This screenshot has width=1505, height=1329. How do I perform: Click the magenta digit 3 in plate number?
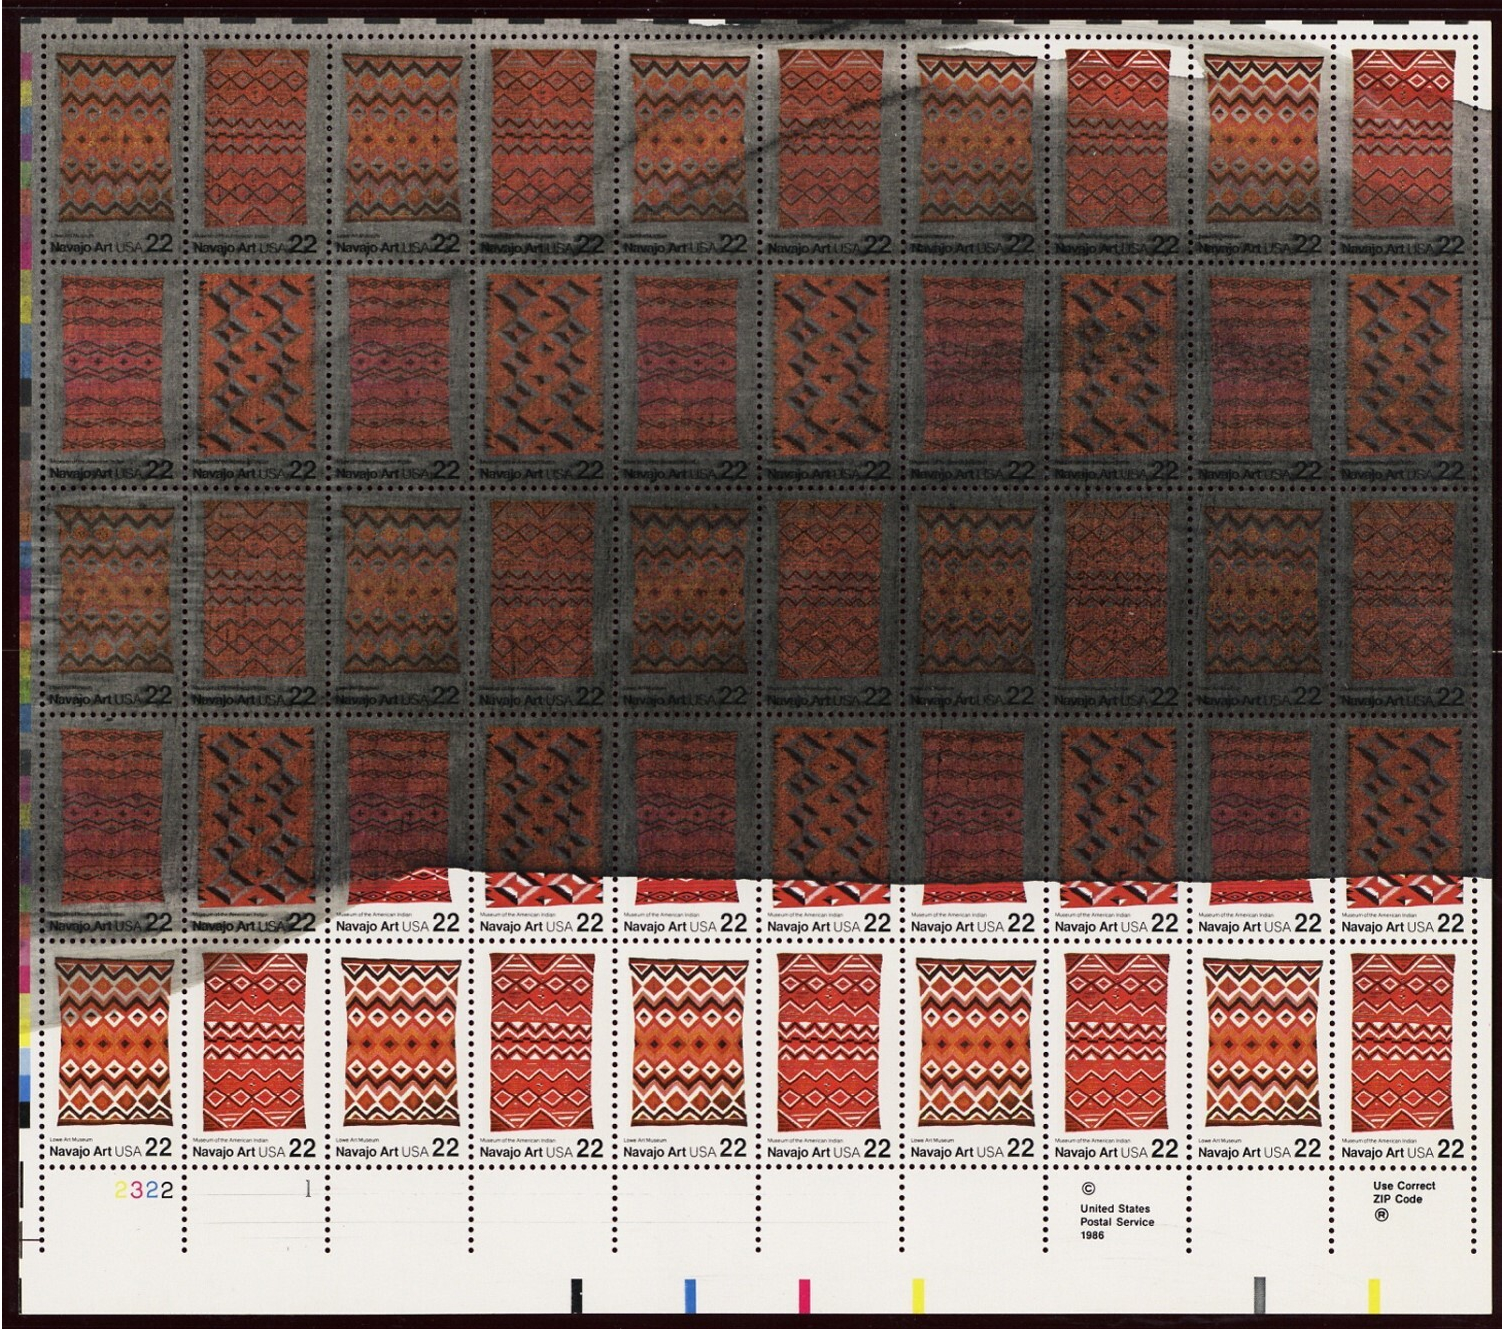click(x=136, y=1190)
